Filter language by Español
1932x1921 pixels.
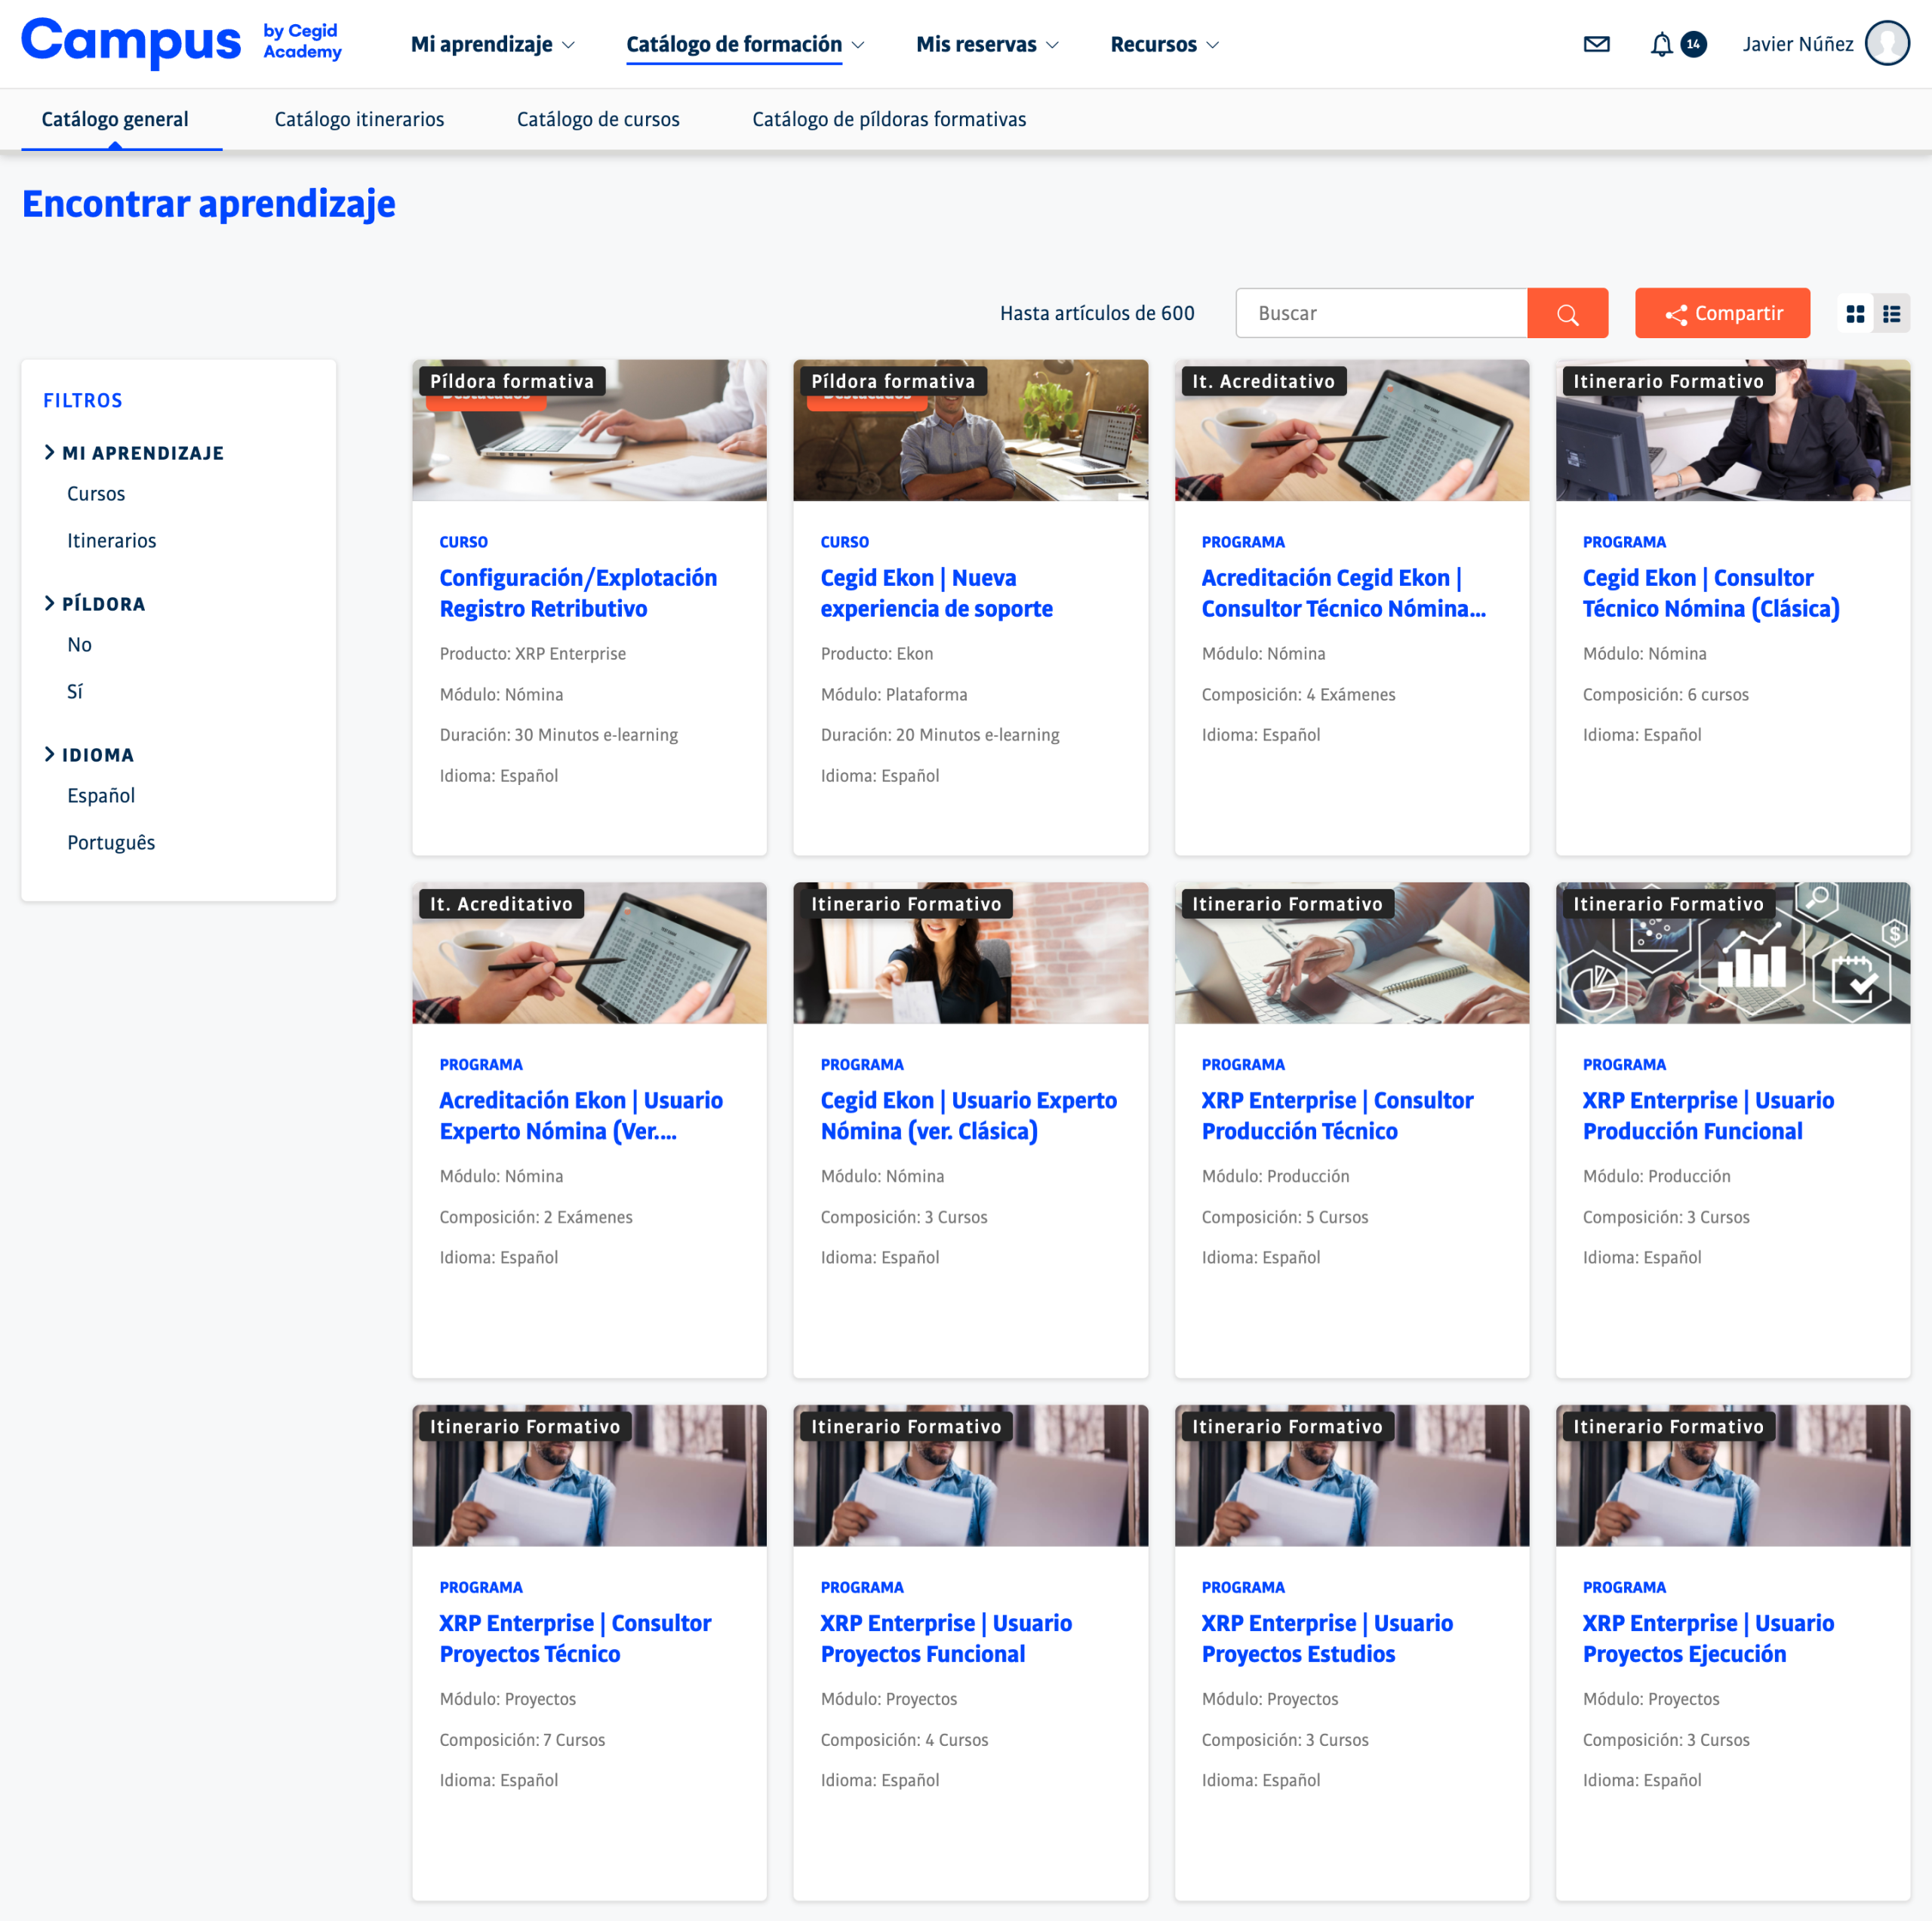(101, 796)
